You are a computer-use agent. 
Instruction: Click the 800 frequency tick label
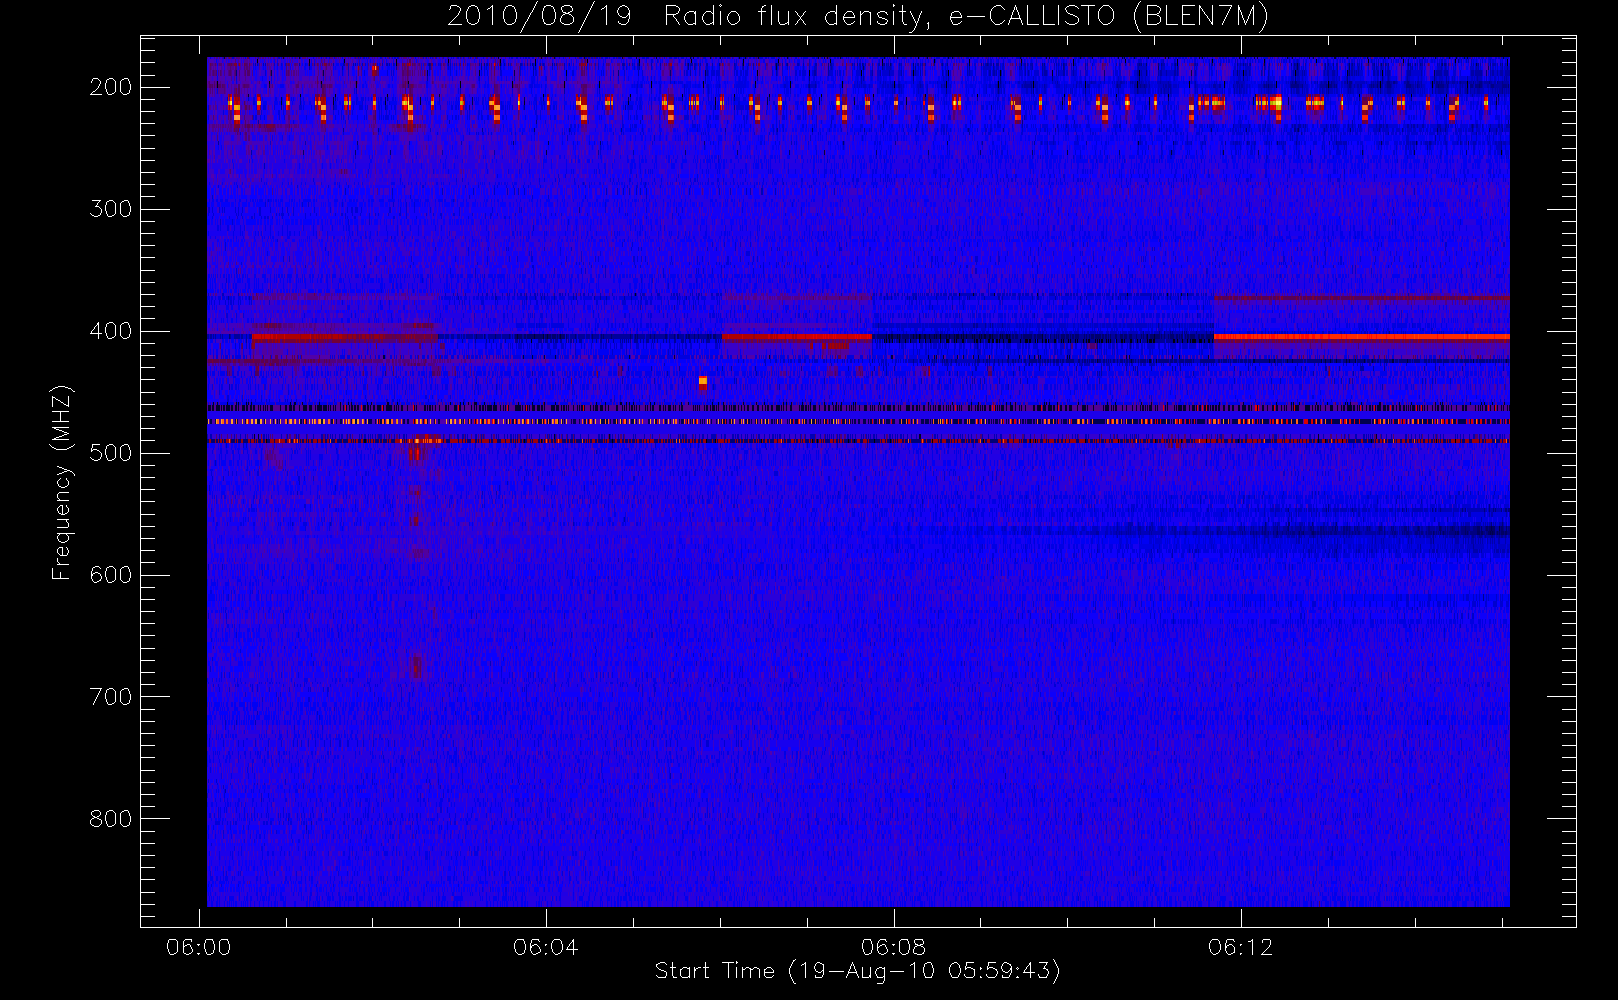point(111,819)
